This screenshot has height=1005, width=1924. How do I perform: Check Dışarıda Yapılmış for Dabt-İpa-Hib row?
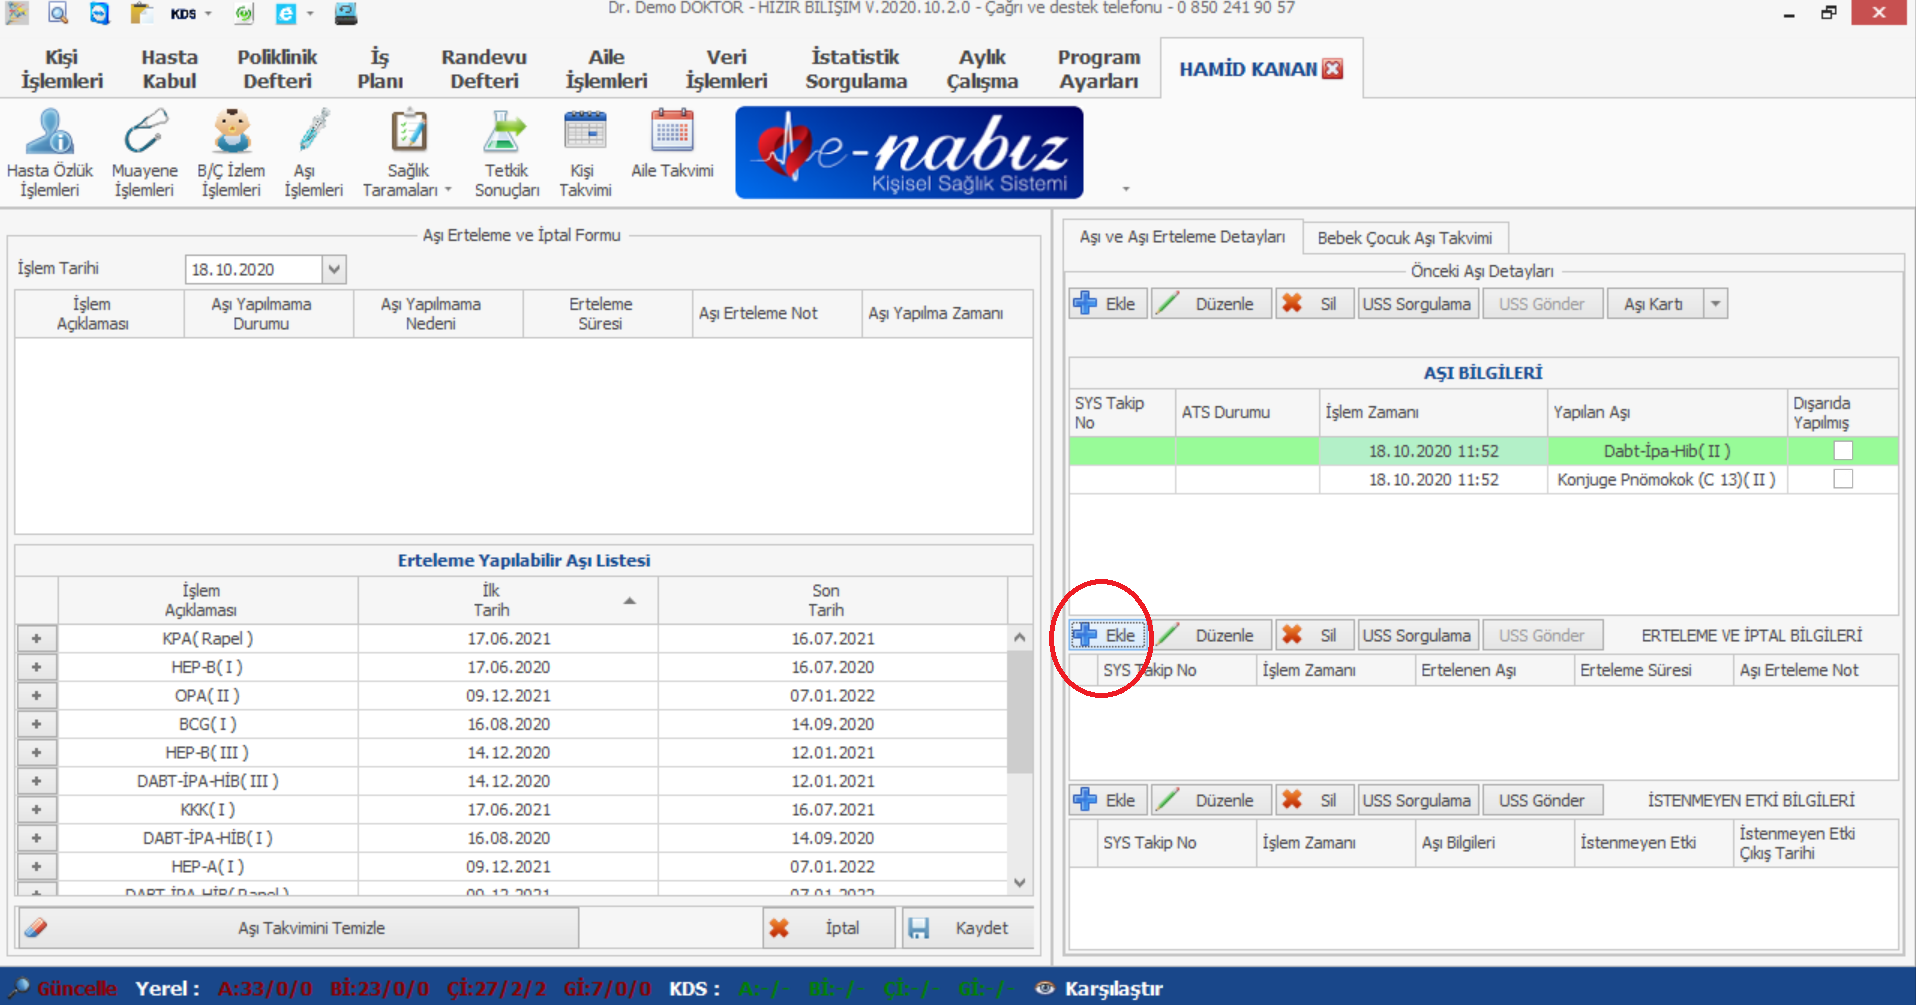(x=1842, y=451)
